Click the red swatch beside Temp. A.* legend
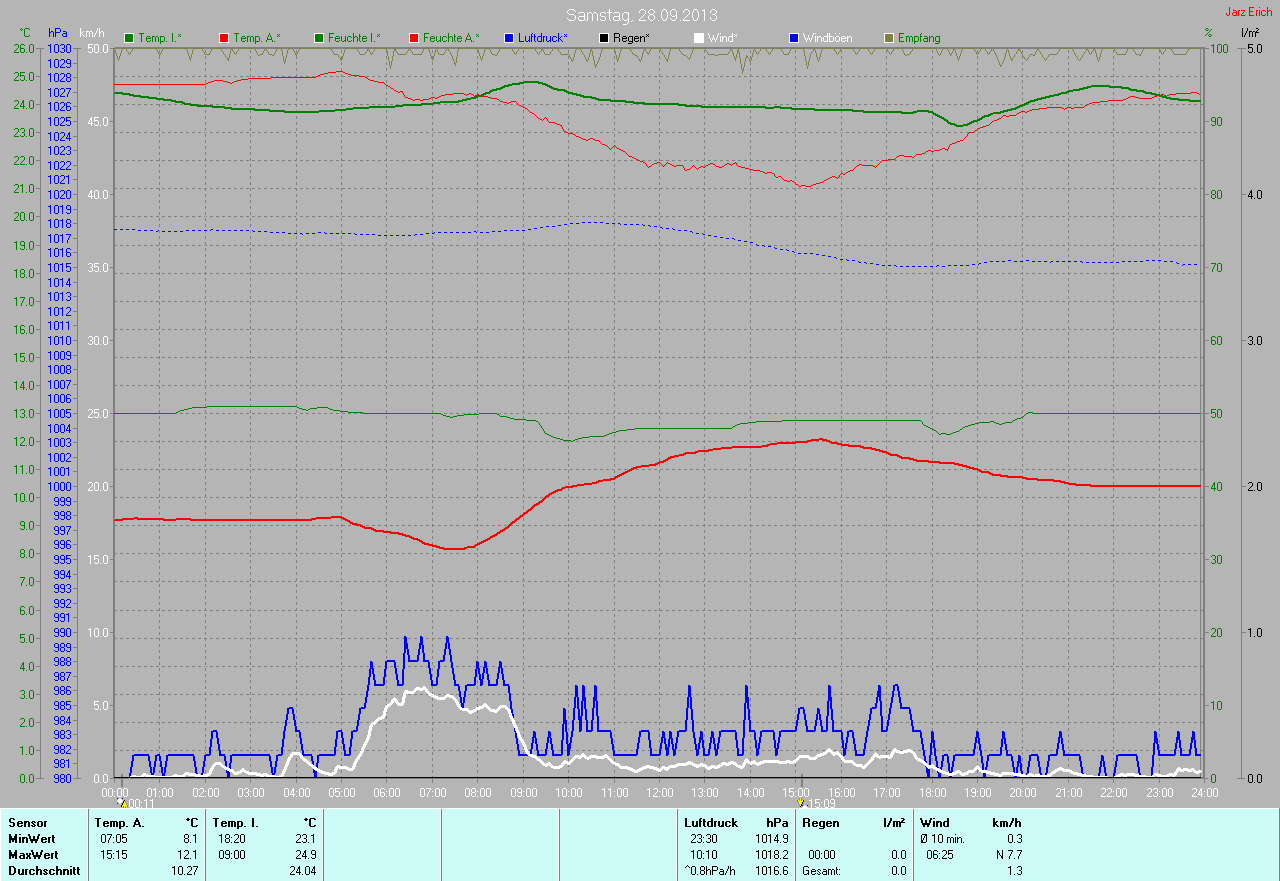Image resolution: width=1280 pixels, height=881 pixels. [x=223, y=38]
